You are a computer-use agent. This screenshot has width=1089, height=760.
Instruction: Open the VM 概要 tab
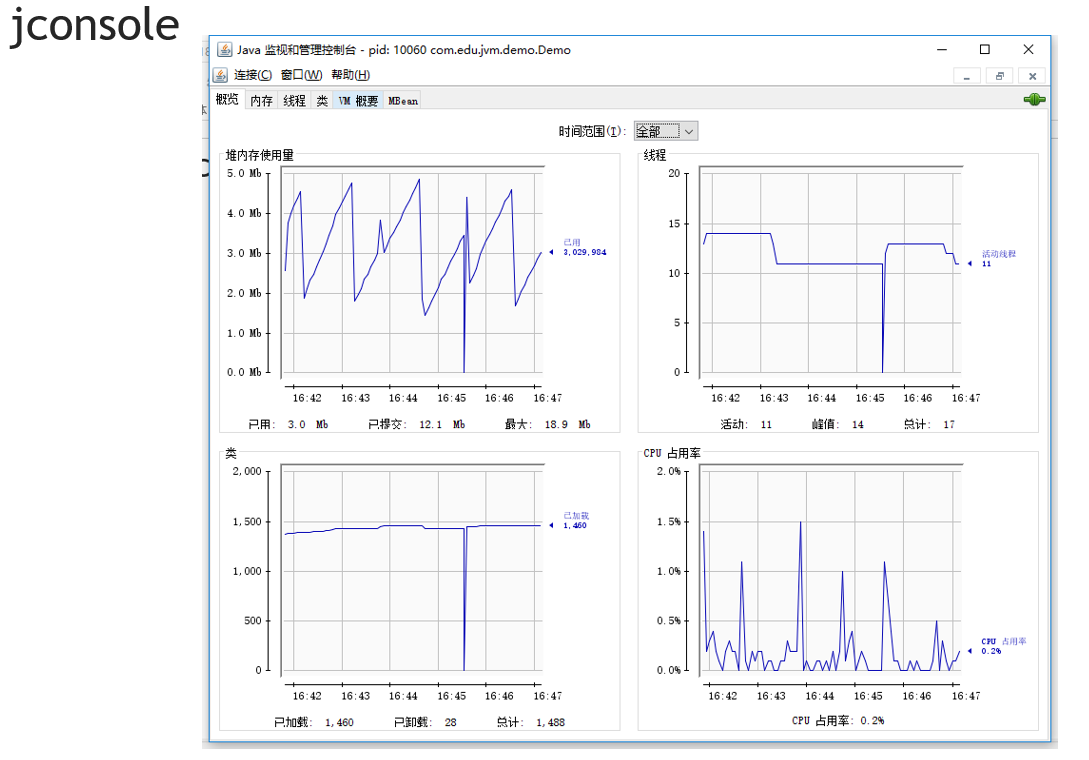pyautogui.click(x=358, y=101)
